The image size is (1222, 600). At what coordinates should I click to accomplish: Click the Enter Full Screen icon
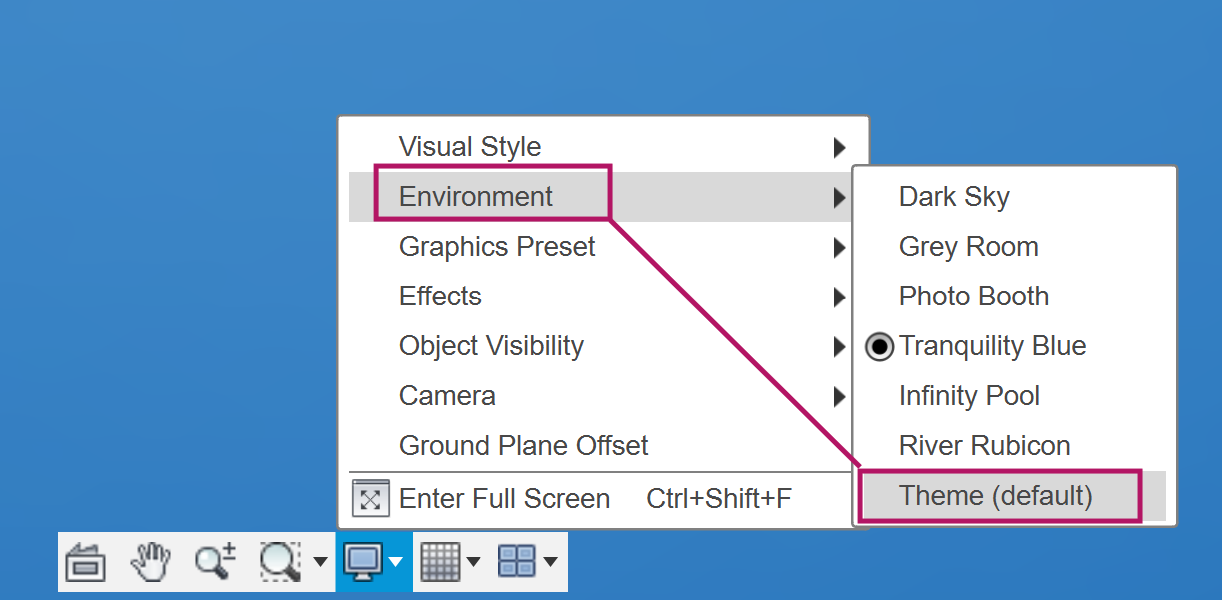tap(370, 499)
